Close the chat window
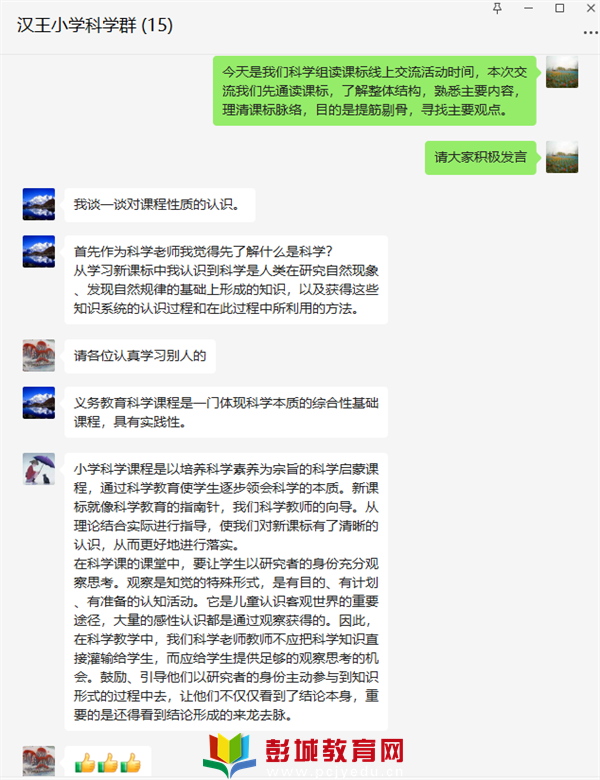 click(x=591, y=8)
